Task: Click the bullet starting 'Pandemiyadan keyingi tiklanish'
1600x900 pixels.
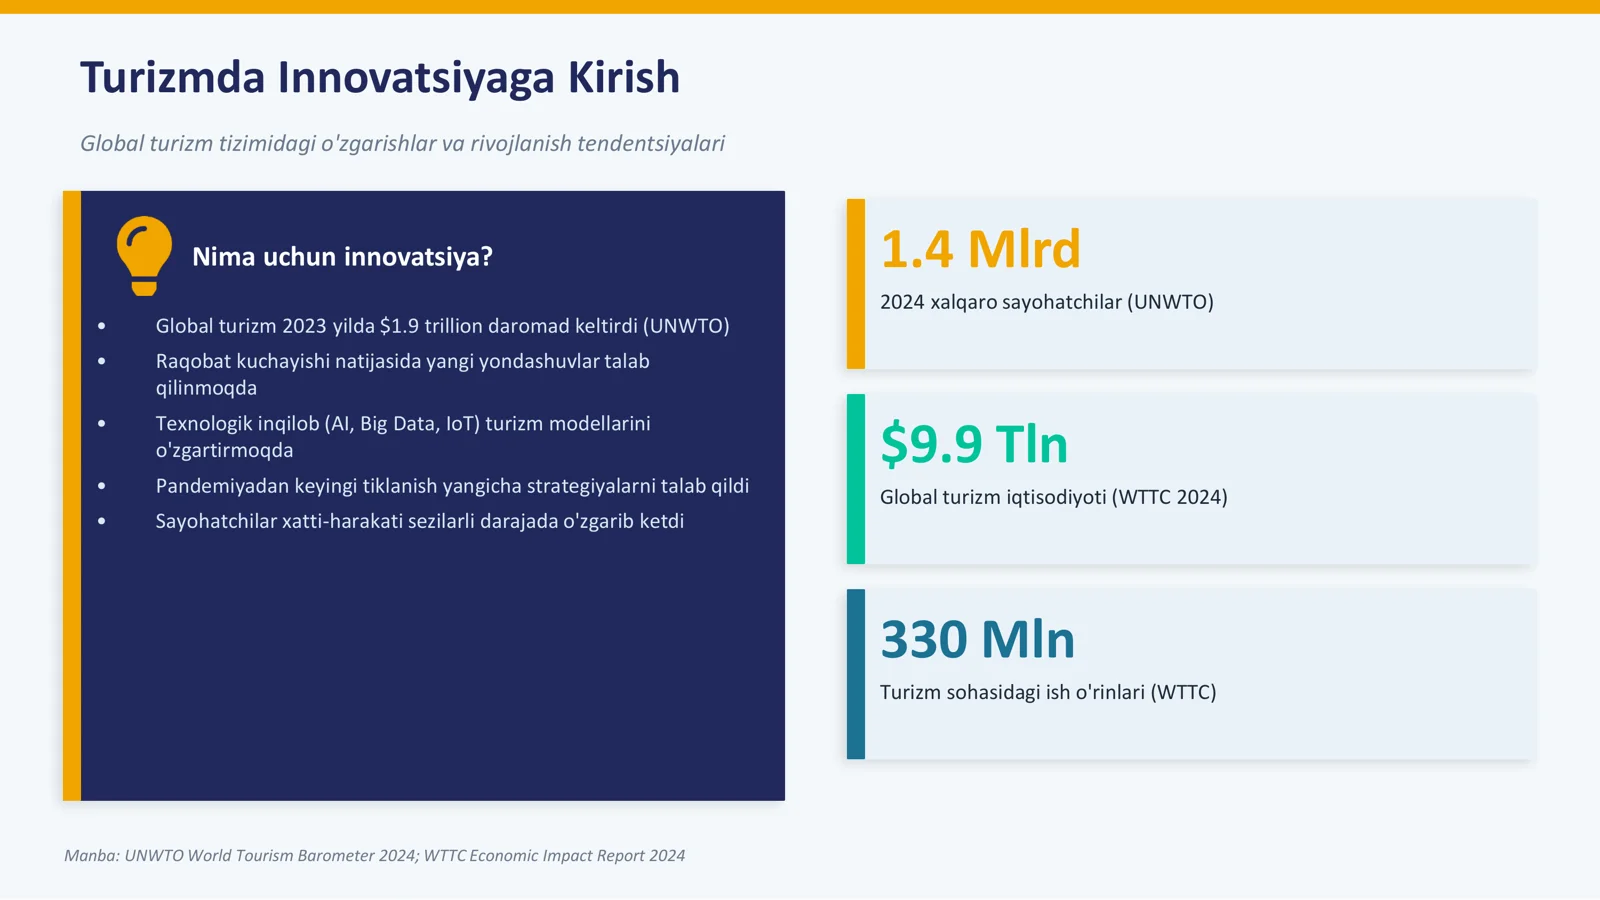Action: pos(452,486)
